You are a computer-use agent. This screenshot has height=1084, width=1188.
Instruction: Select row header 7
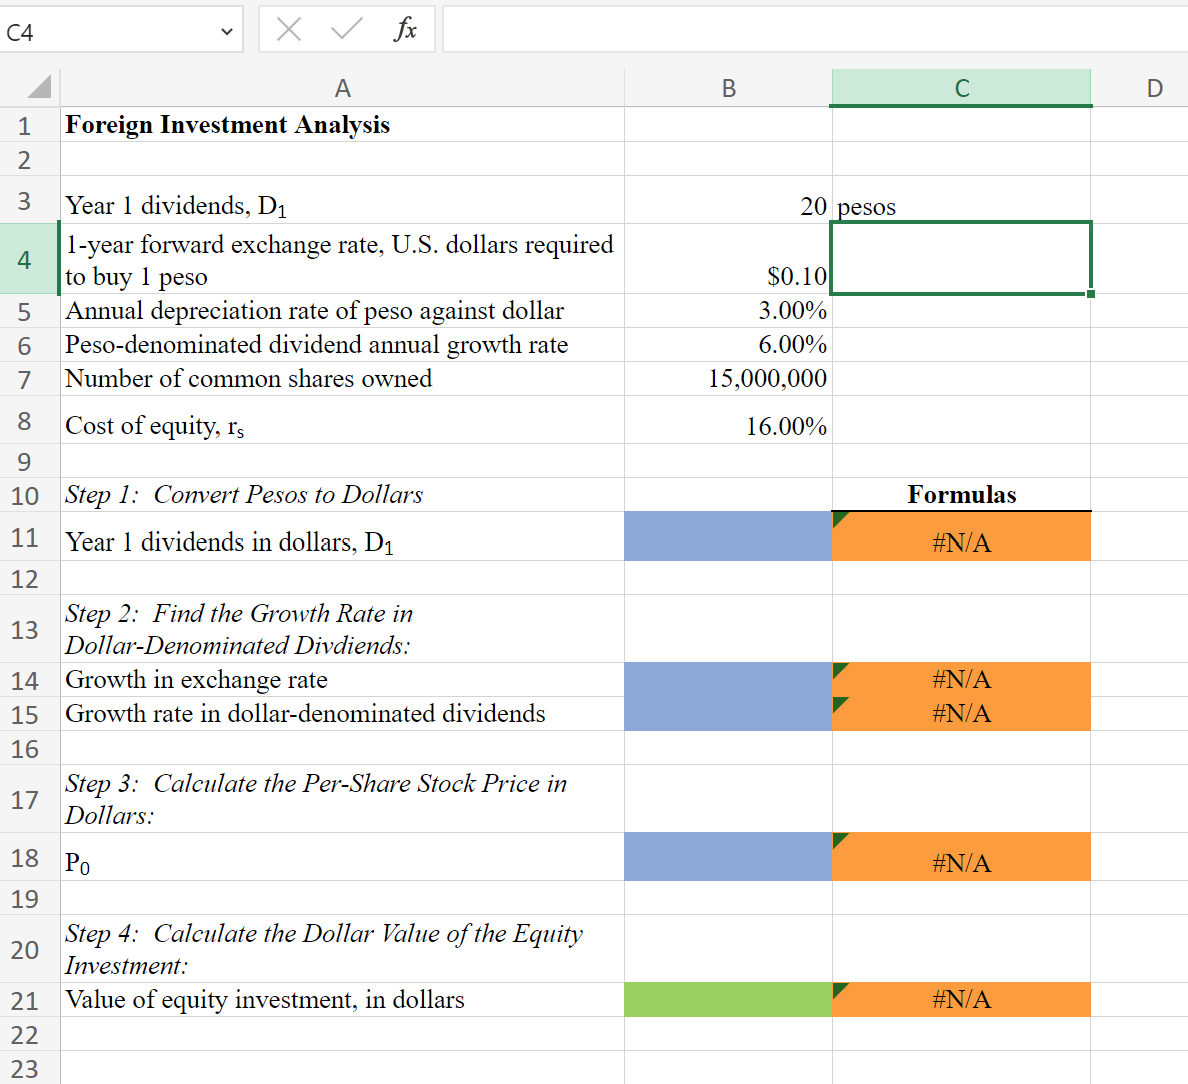coord(25,380)
